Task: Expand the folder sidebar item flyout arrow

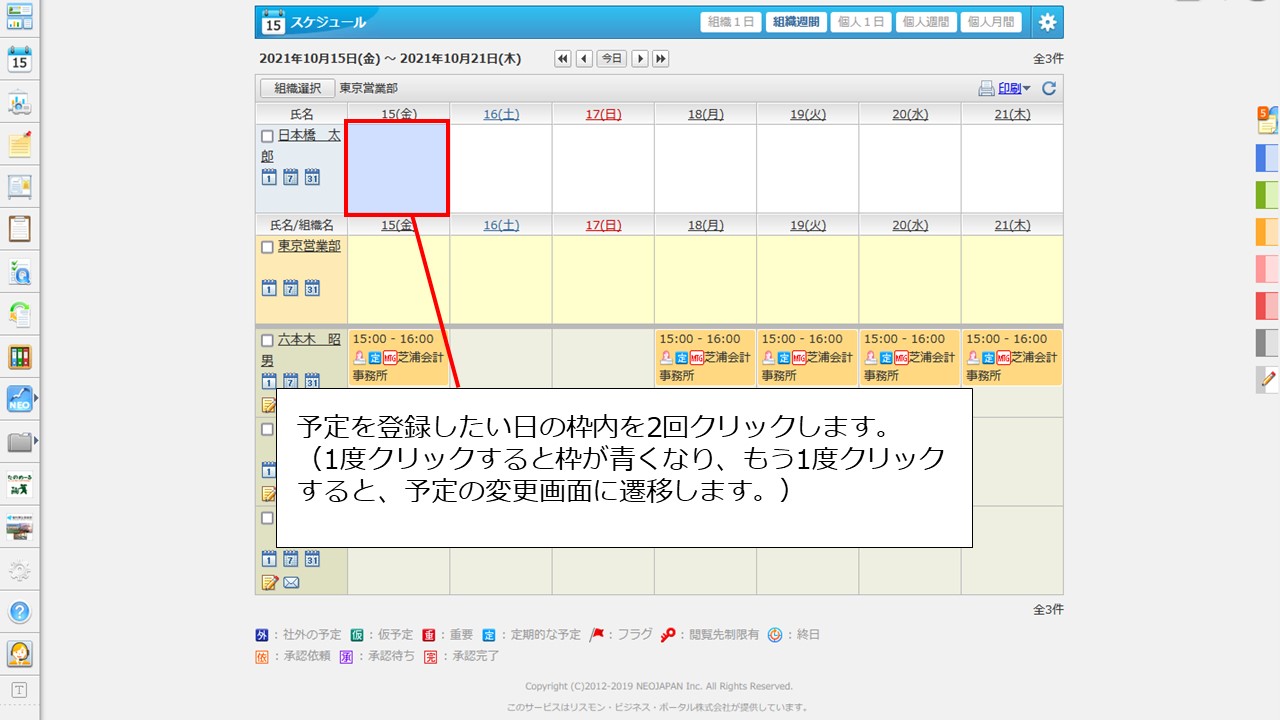Action: 36,440
